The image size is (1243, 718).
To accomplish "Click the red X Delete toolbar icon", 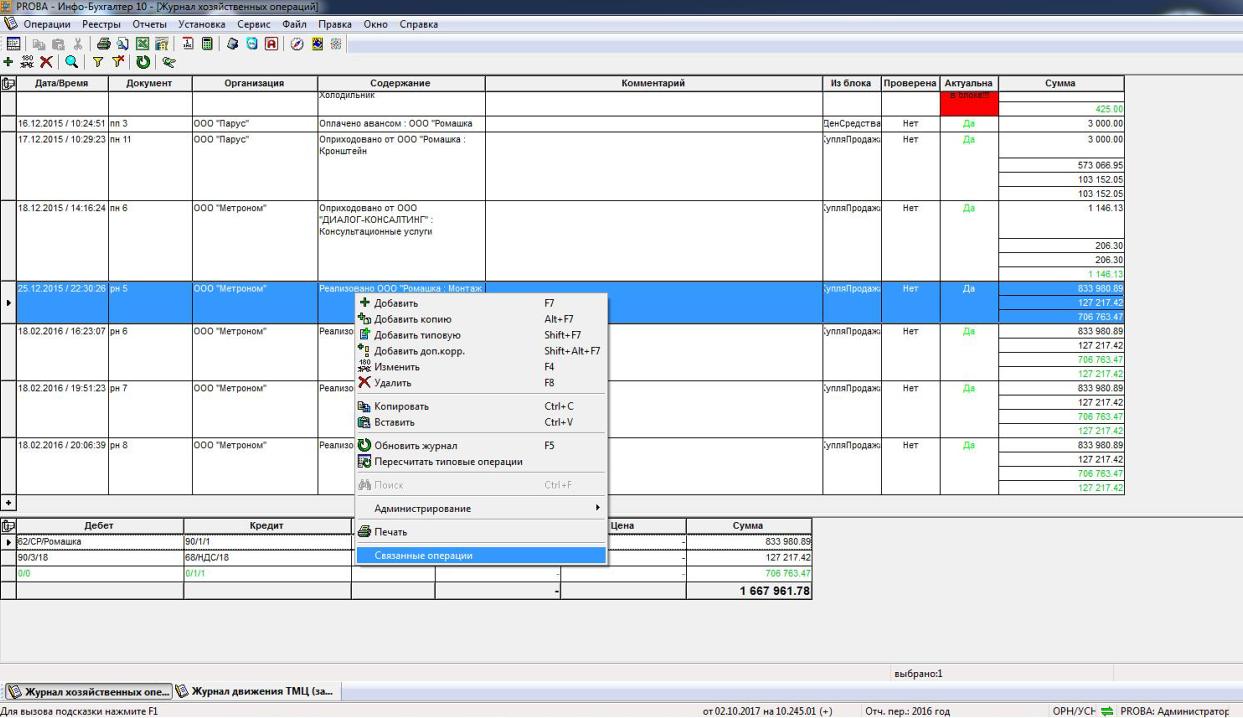I will (x=46, y=61).
